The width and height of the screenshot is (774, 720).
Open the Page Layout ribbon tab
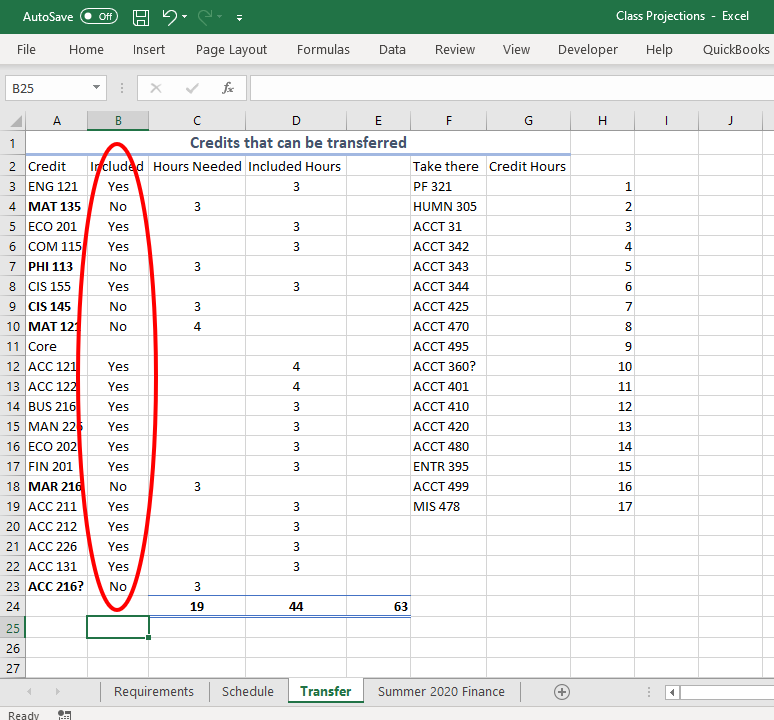pos(231,49)
